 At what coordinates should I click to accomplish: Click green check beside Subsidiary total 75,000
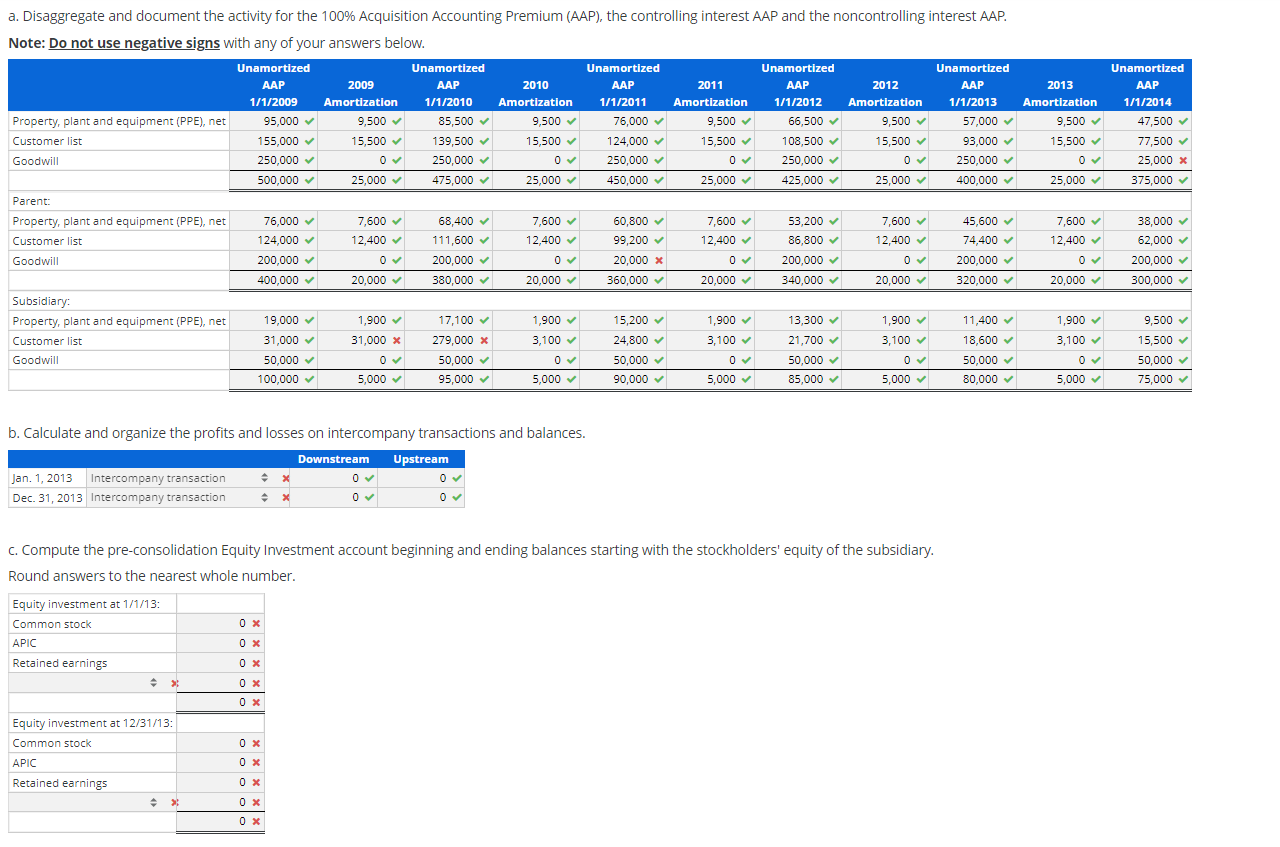(1183, 379)
